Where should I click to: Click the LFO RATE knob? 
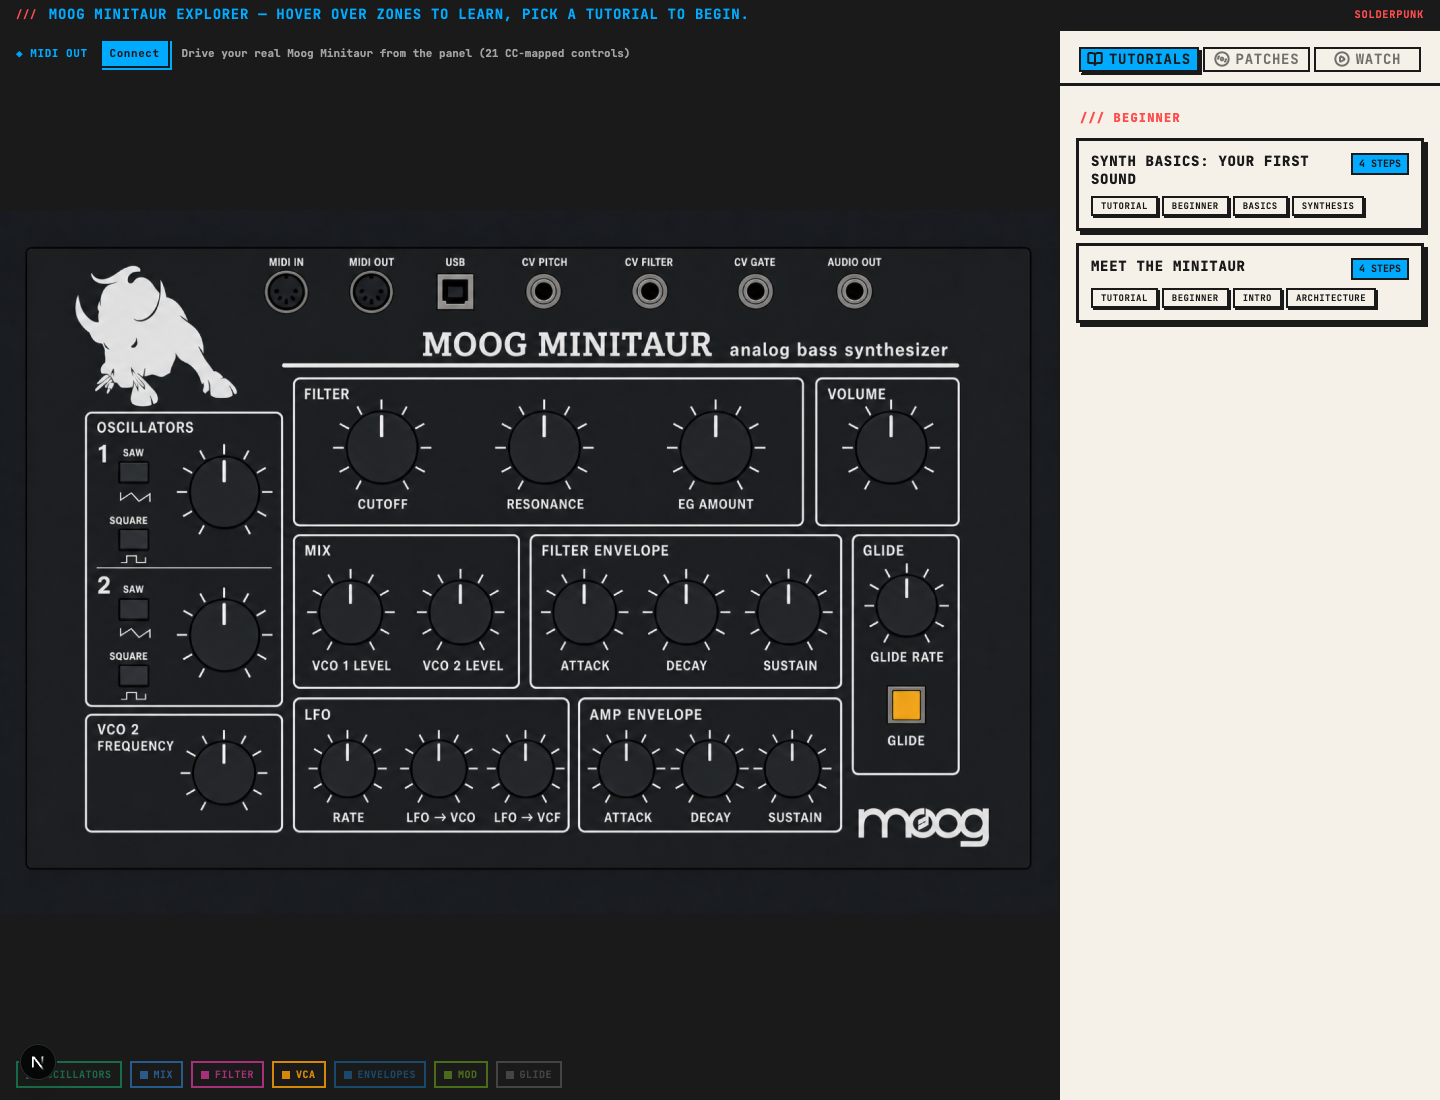[347, 768]
